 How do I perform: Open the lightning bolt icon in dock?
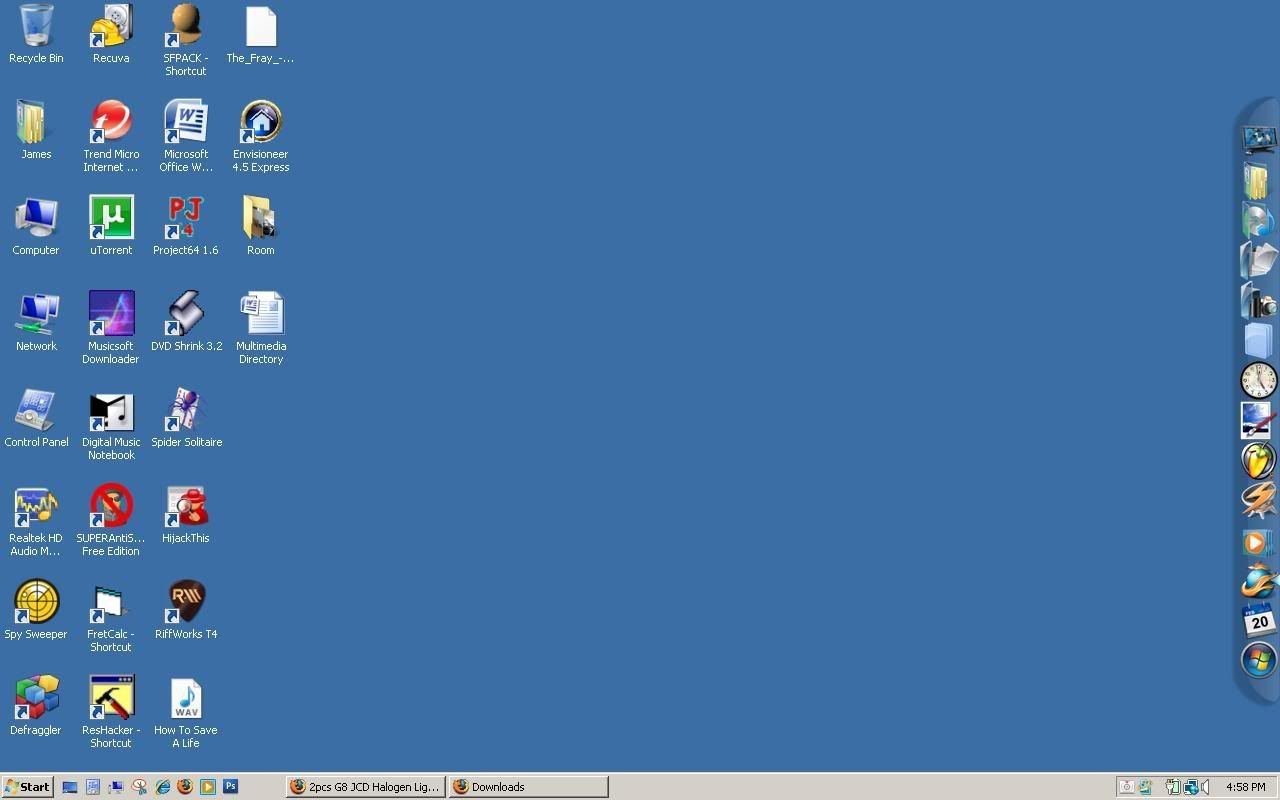tap(1258, 500)
